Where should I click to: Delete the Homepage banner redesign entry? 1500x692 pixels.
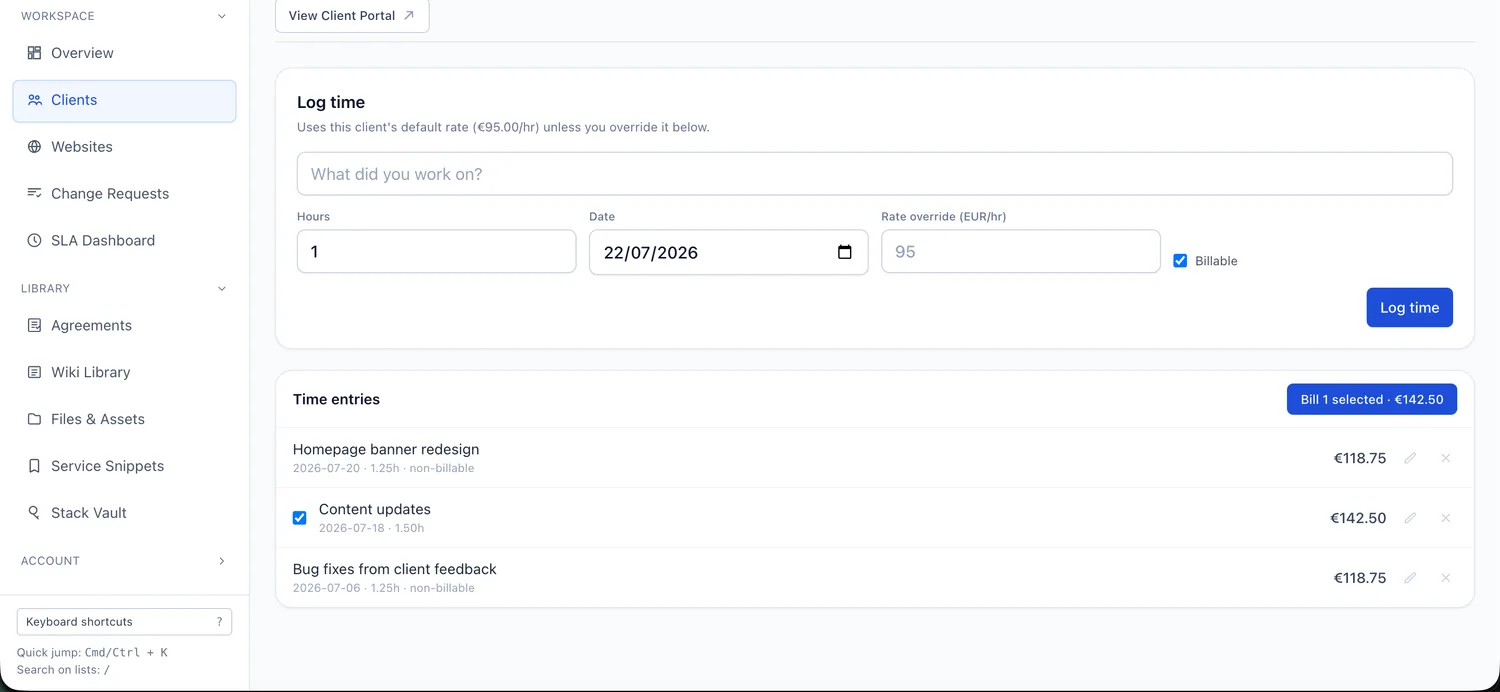coord(1445,458)
